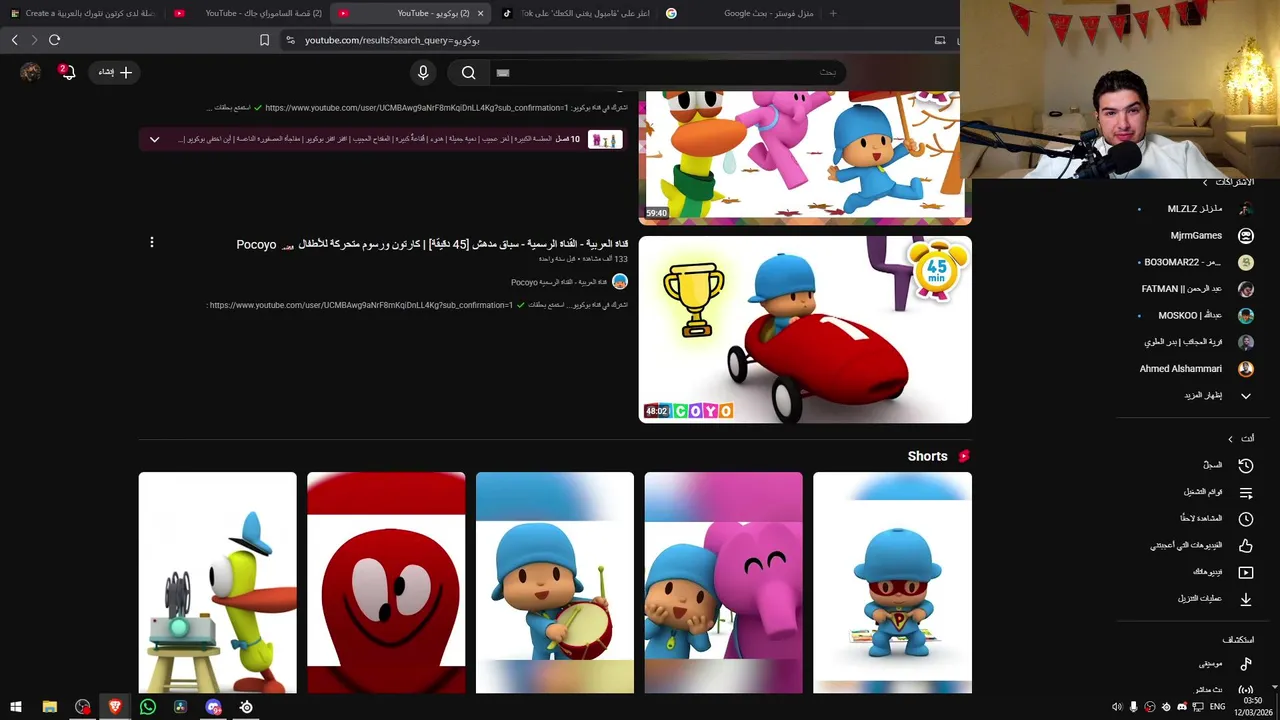
Task: Open the Pocoyo drum Short
Action: click(x=555, y=582)
